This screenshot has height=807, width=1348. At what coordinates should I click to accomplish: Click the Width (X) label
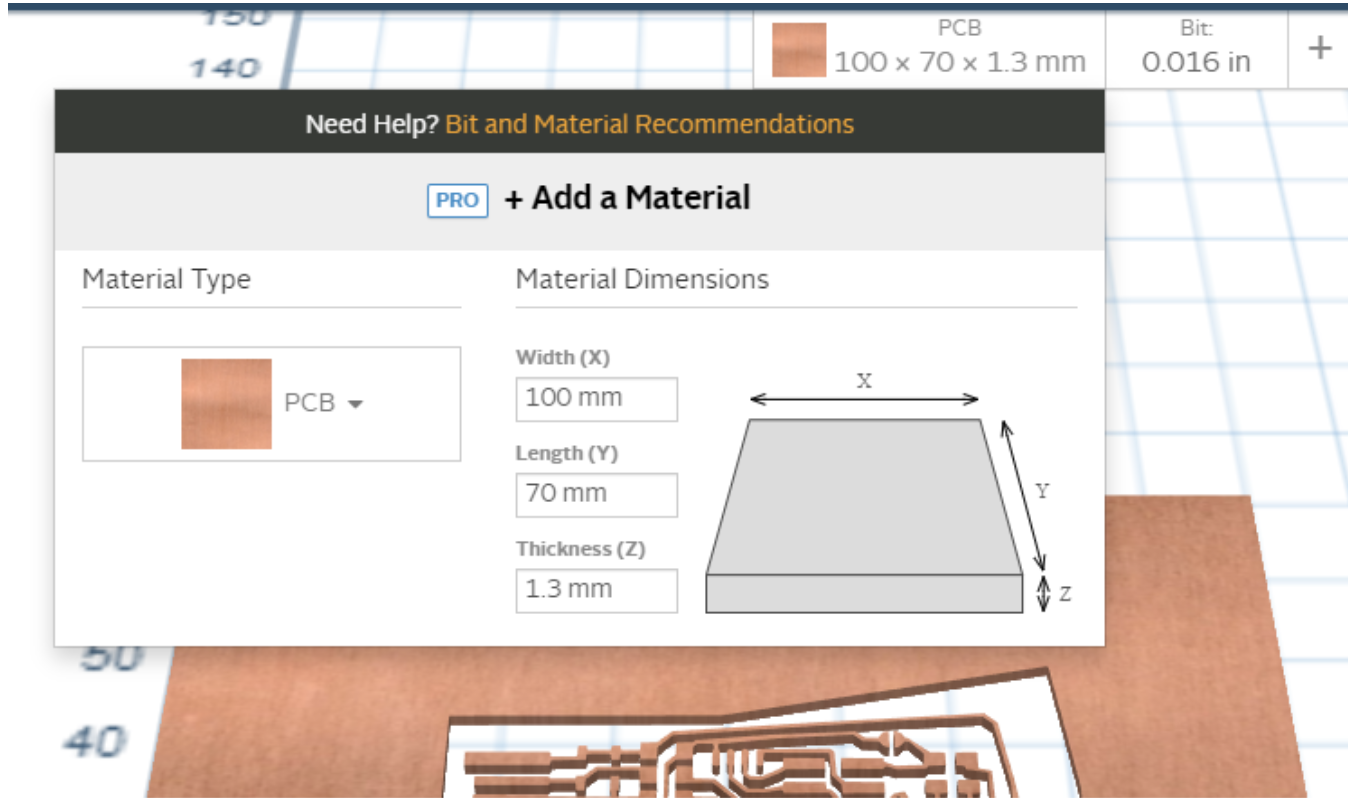[563, 357]
